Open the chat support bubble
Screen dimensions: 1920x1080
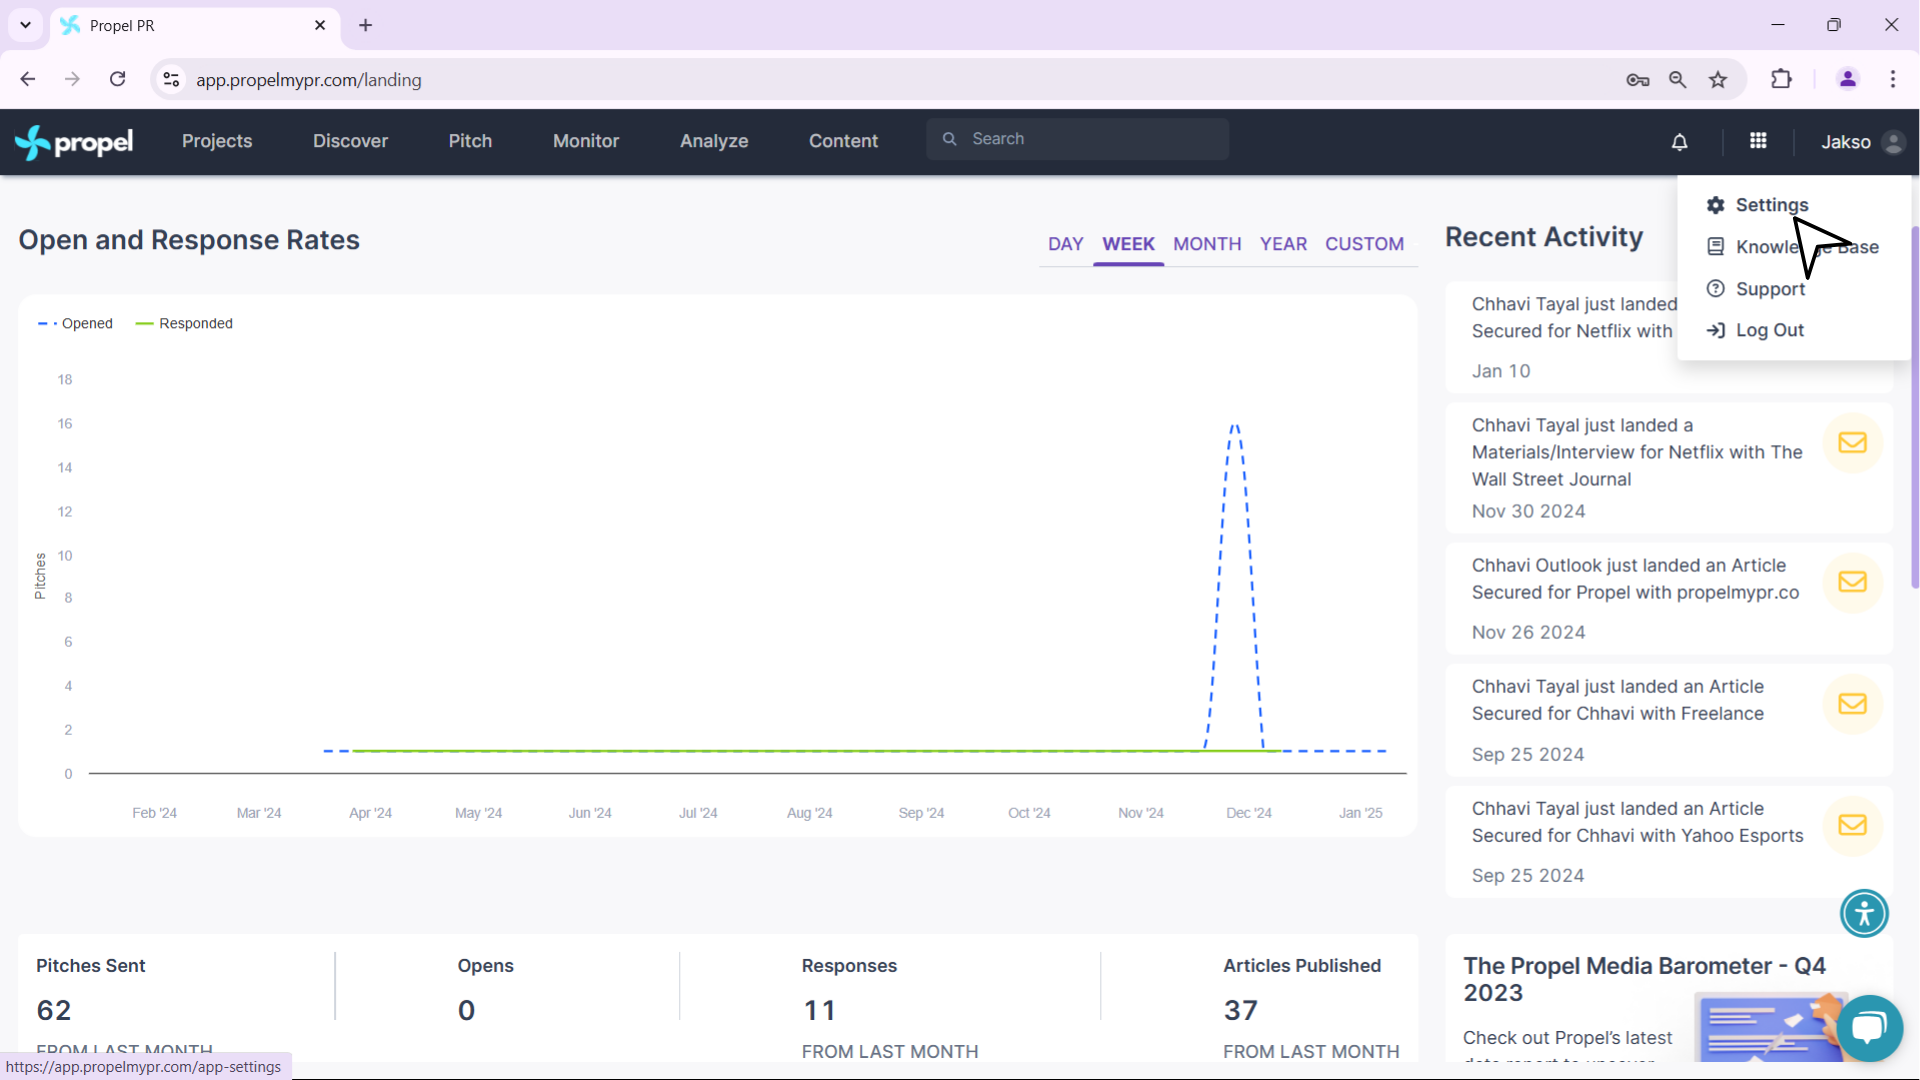point(1869,1028)
